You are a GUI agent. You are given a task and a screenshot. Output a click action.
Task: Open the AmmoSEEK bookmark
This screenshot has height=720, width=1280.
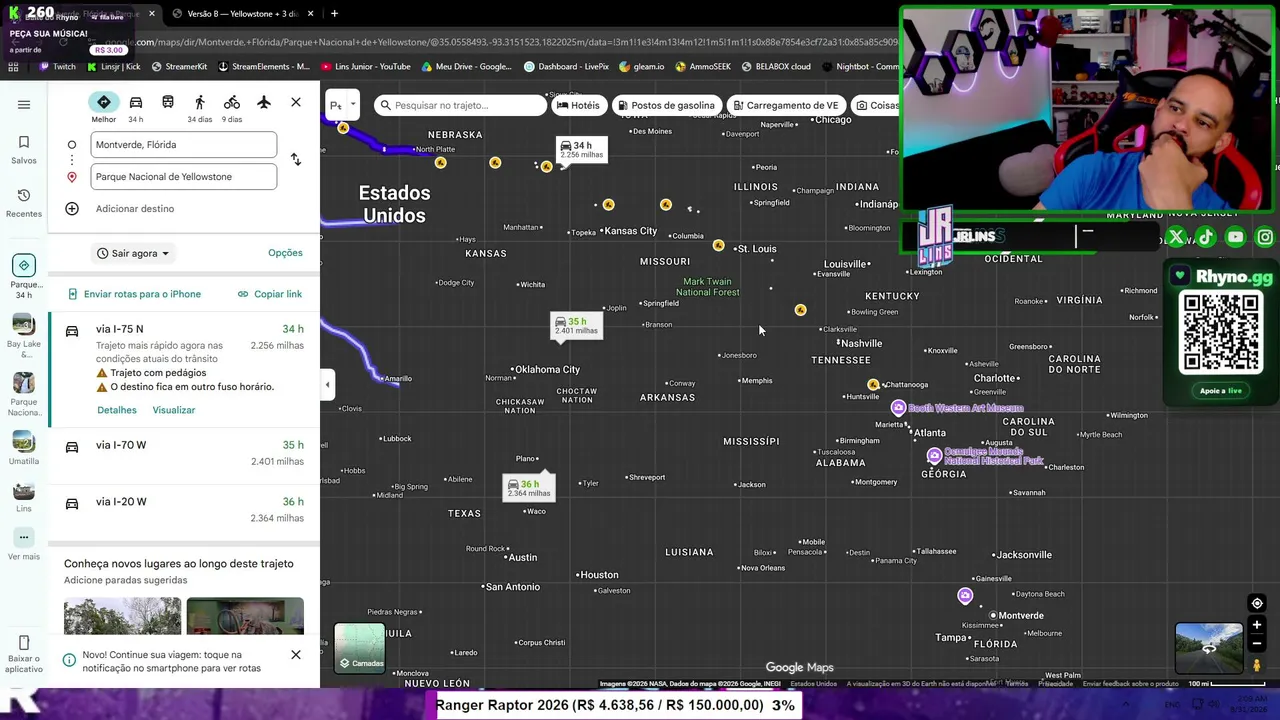click(703, 67)
